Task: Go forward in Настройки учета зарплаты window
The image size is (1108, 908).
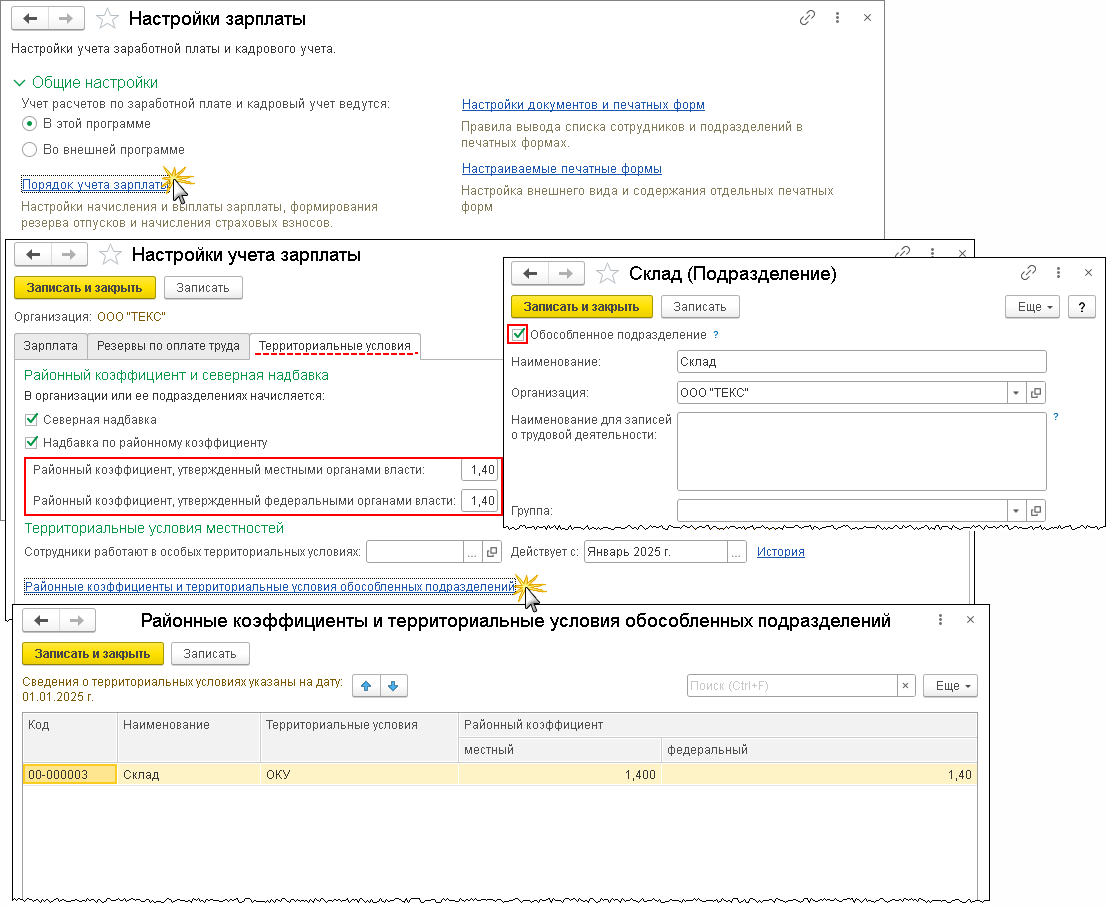Action: pos(69,254)
